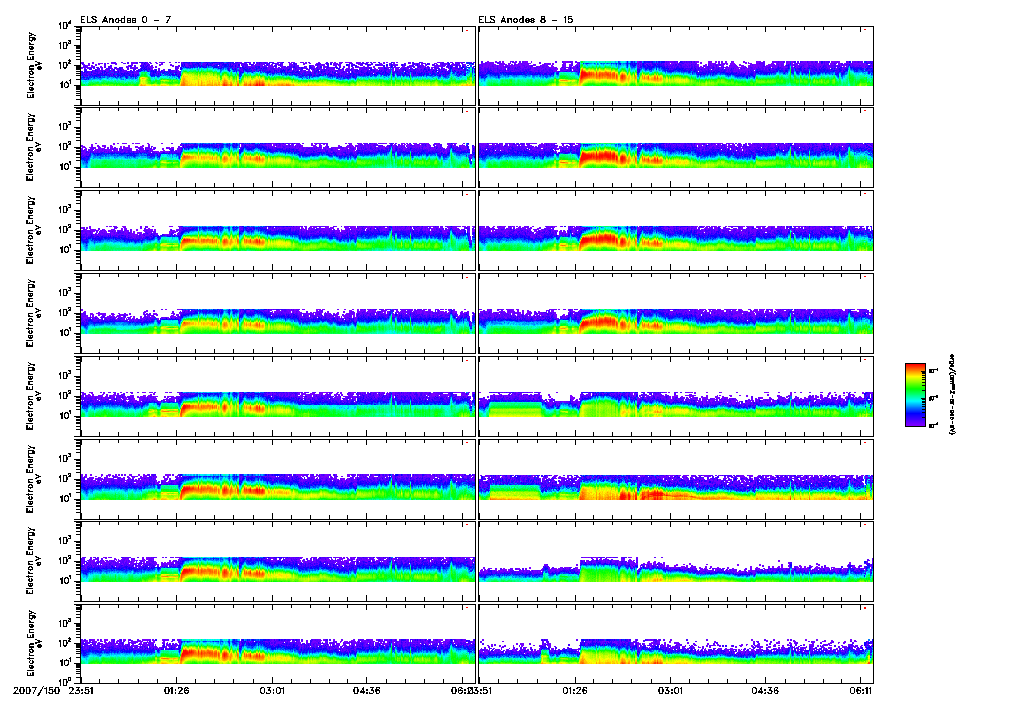The width and height of the screenshot is (1024, 708).
Task: Click 'Electron Energy eV' label of the eighth row
Action: 34,645
